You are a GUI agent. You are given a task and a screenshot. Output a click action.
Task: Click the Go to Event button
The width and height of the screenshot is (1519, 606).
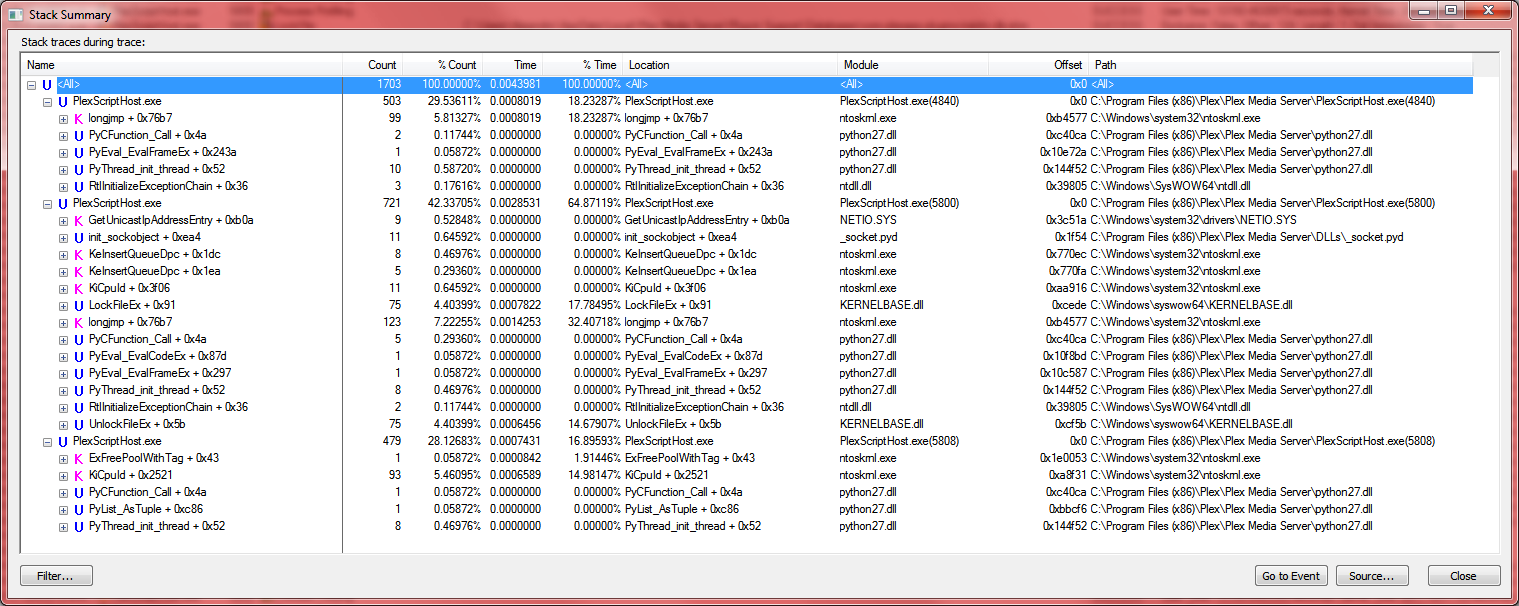pyautogui.click(x=1291, y=576)
